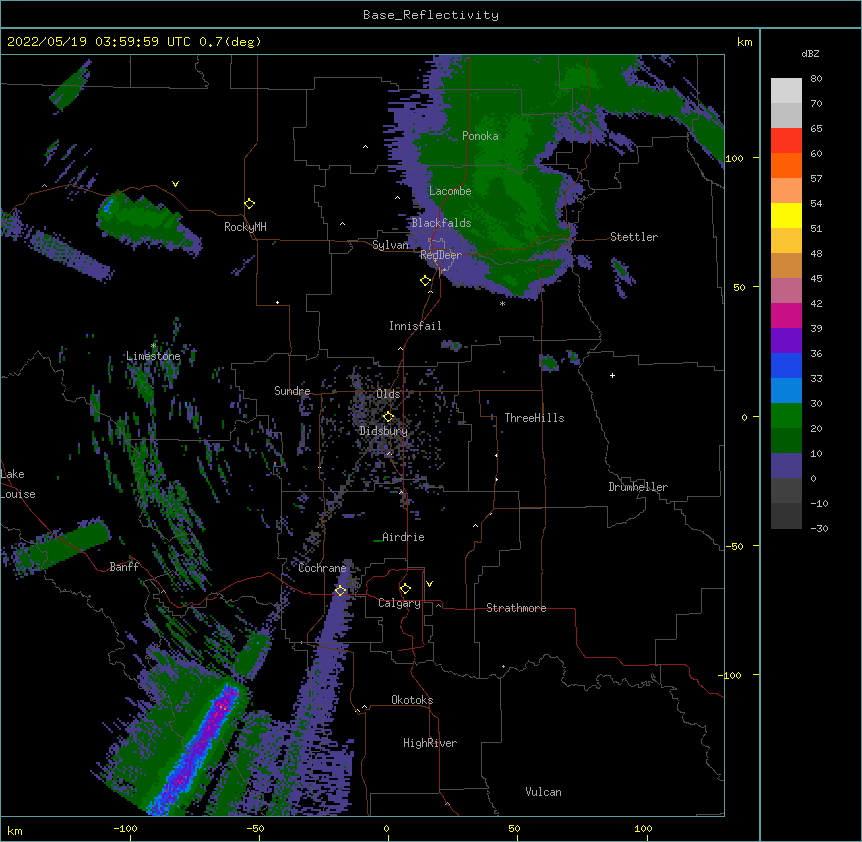
Task: Click the dBZ legend heading
Action: coord(810,53)
